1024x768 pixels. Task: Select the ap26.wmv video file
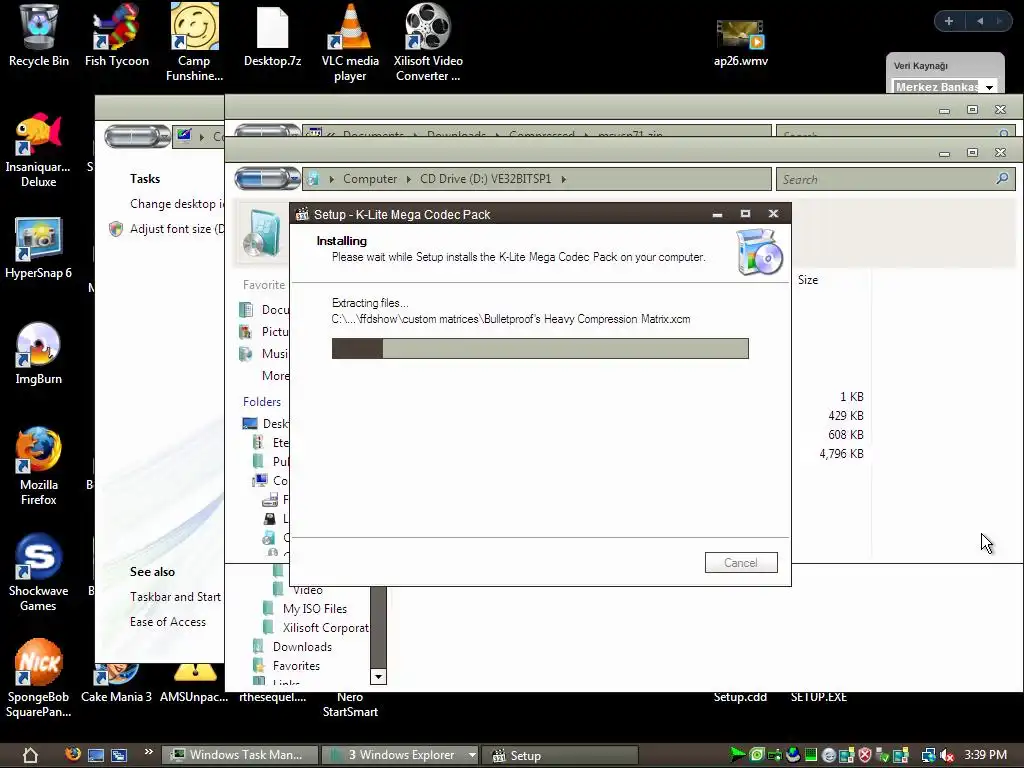[741, 43]
